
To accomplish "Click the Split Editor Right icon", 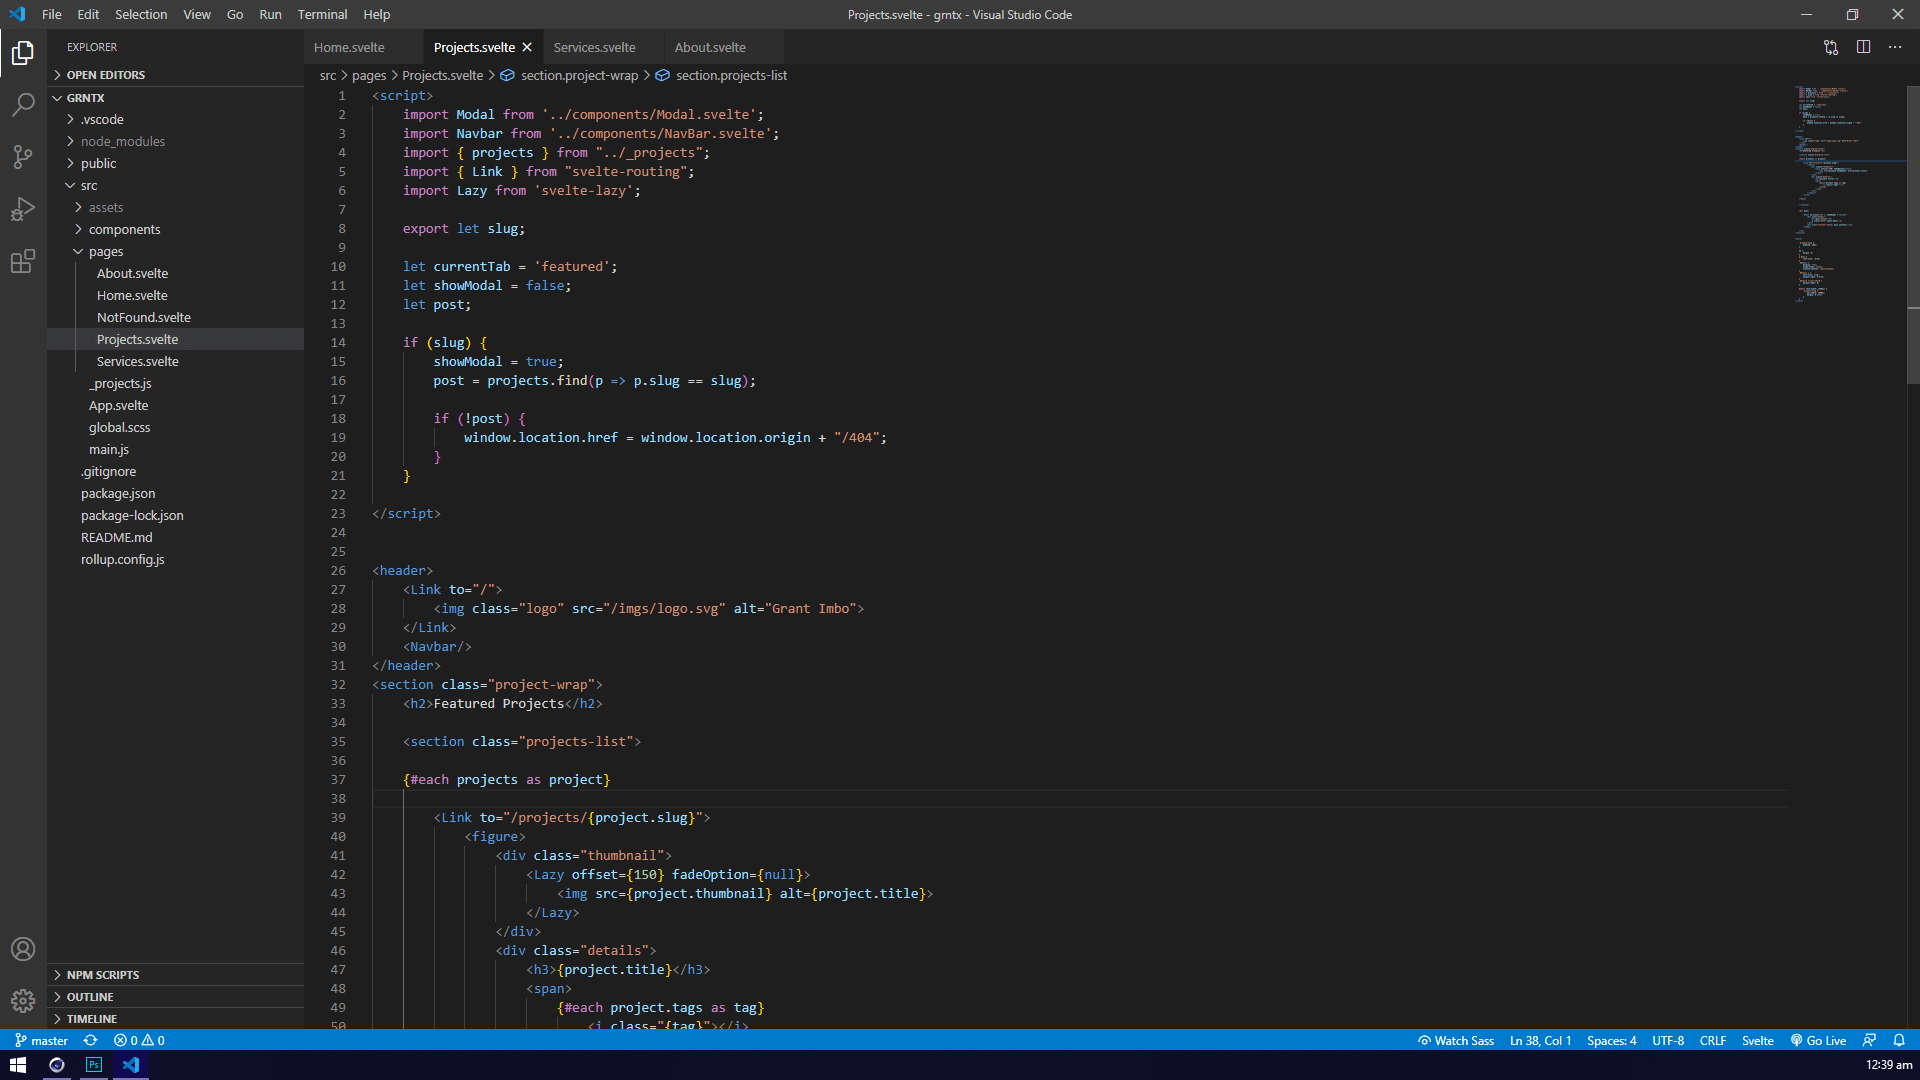I will (x=1863, y=47).
